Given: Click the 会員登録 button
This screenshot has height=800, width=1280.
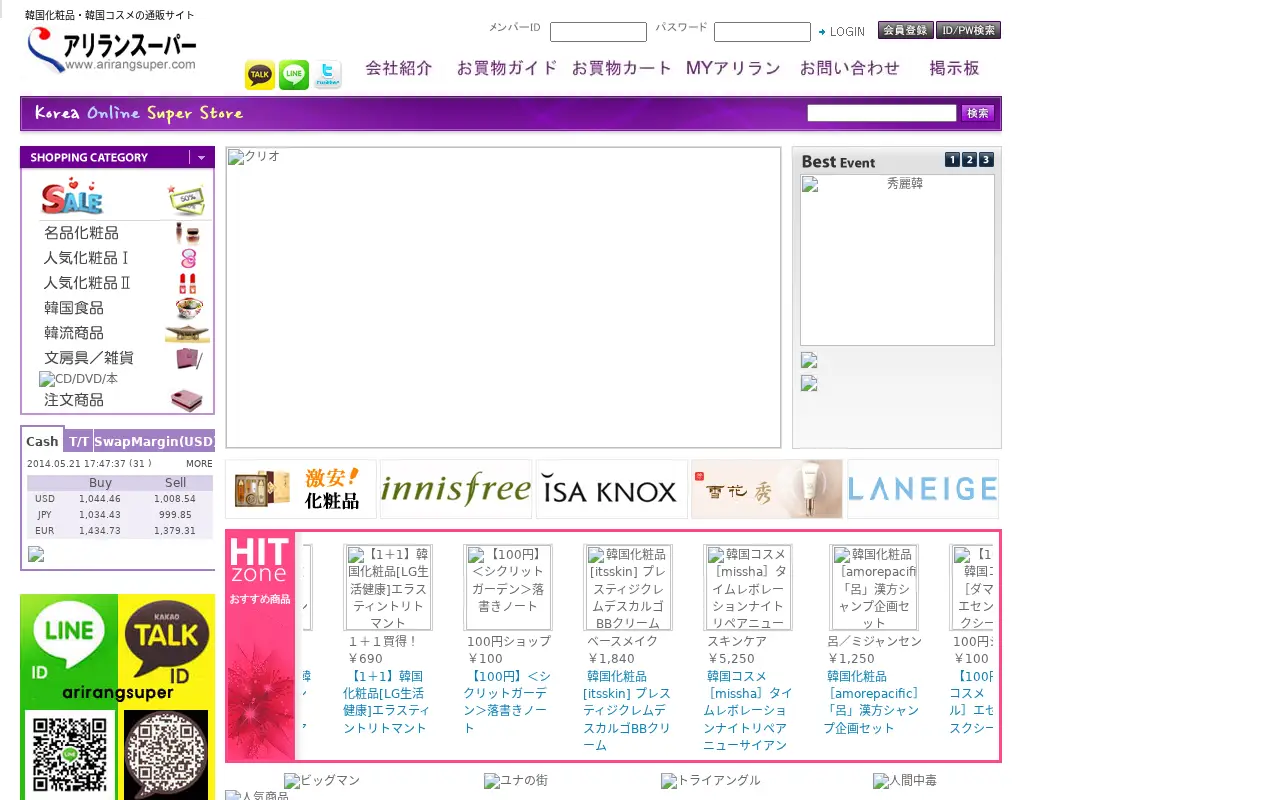Looking at the screenshot, I should pyautogui.click(x=906, y=30).
